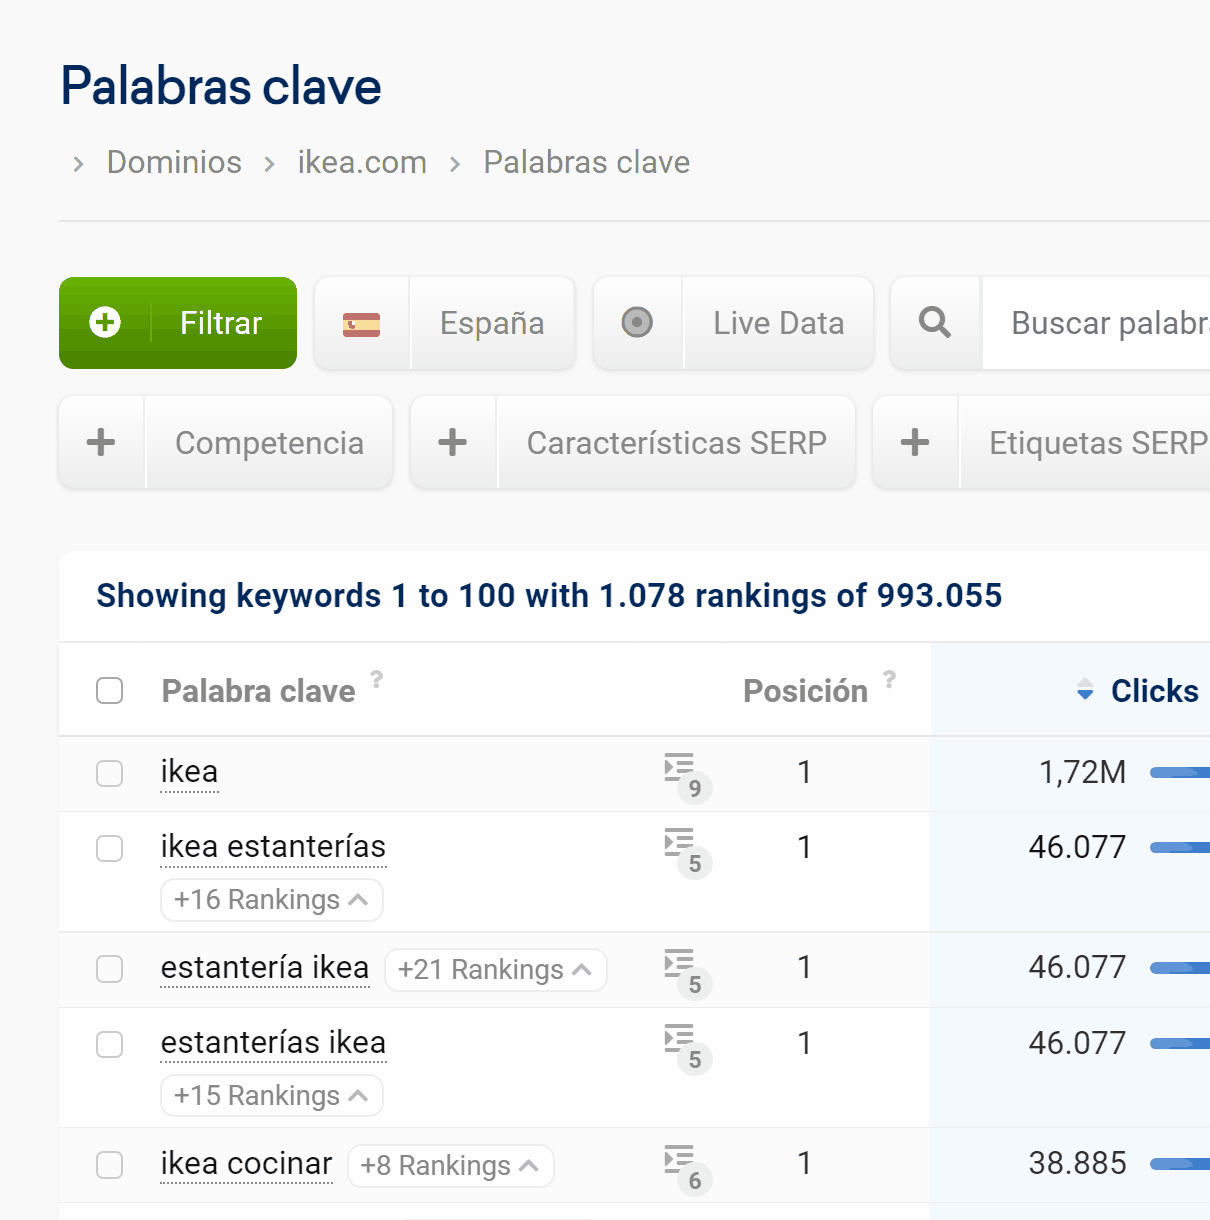Check the box for ikea keyword
This screenshot has height=1220, width=1210.
coord(110,773)
